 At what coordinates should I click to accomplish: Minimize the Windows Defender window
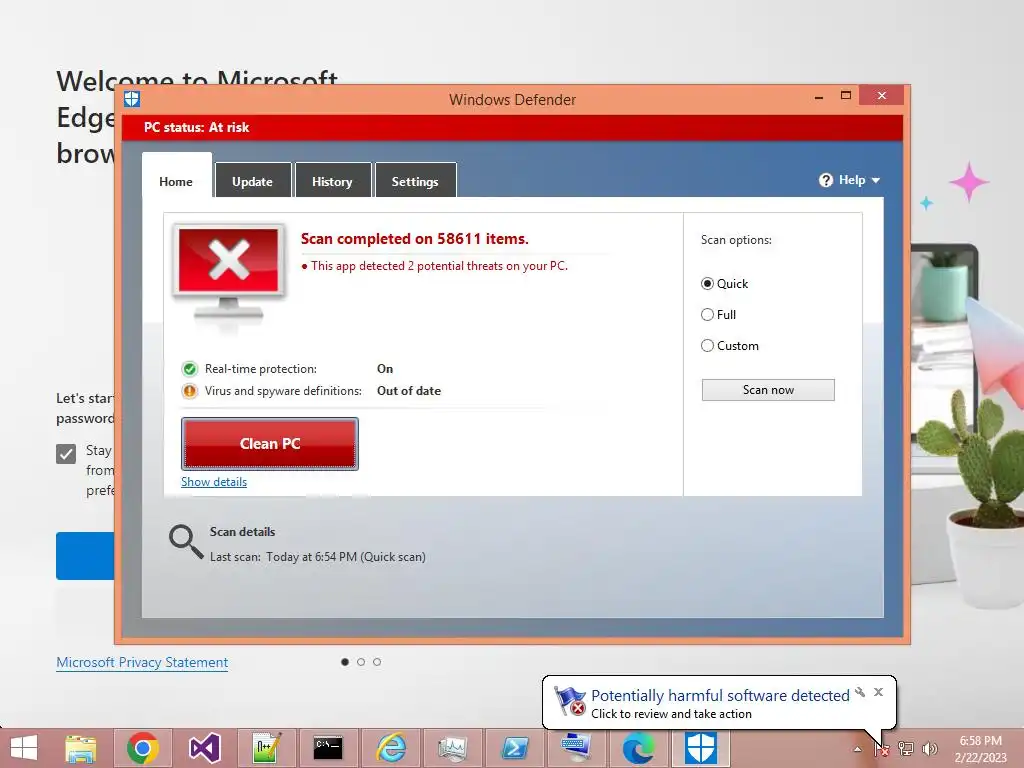[819, 97]
